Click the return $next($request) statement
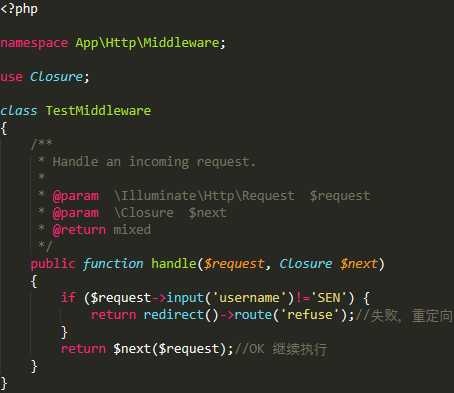 pos(147,349)
